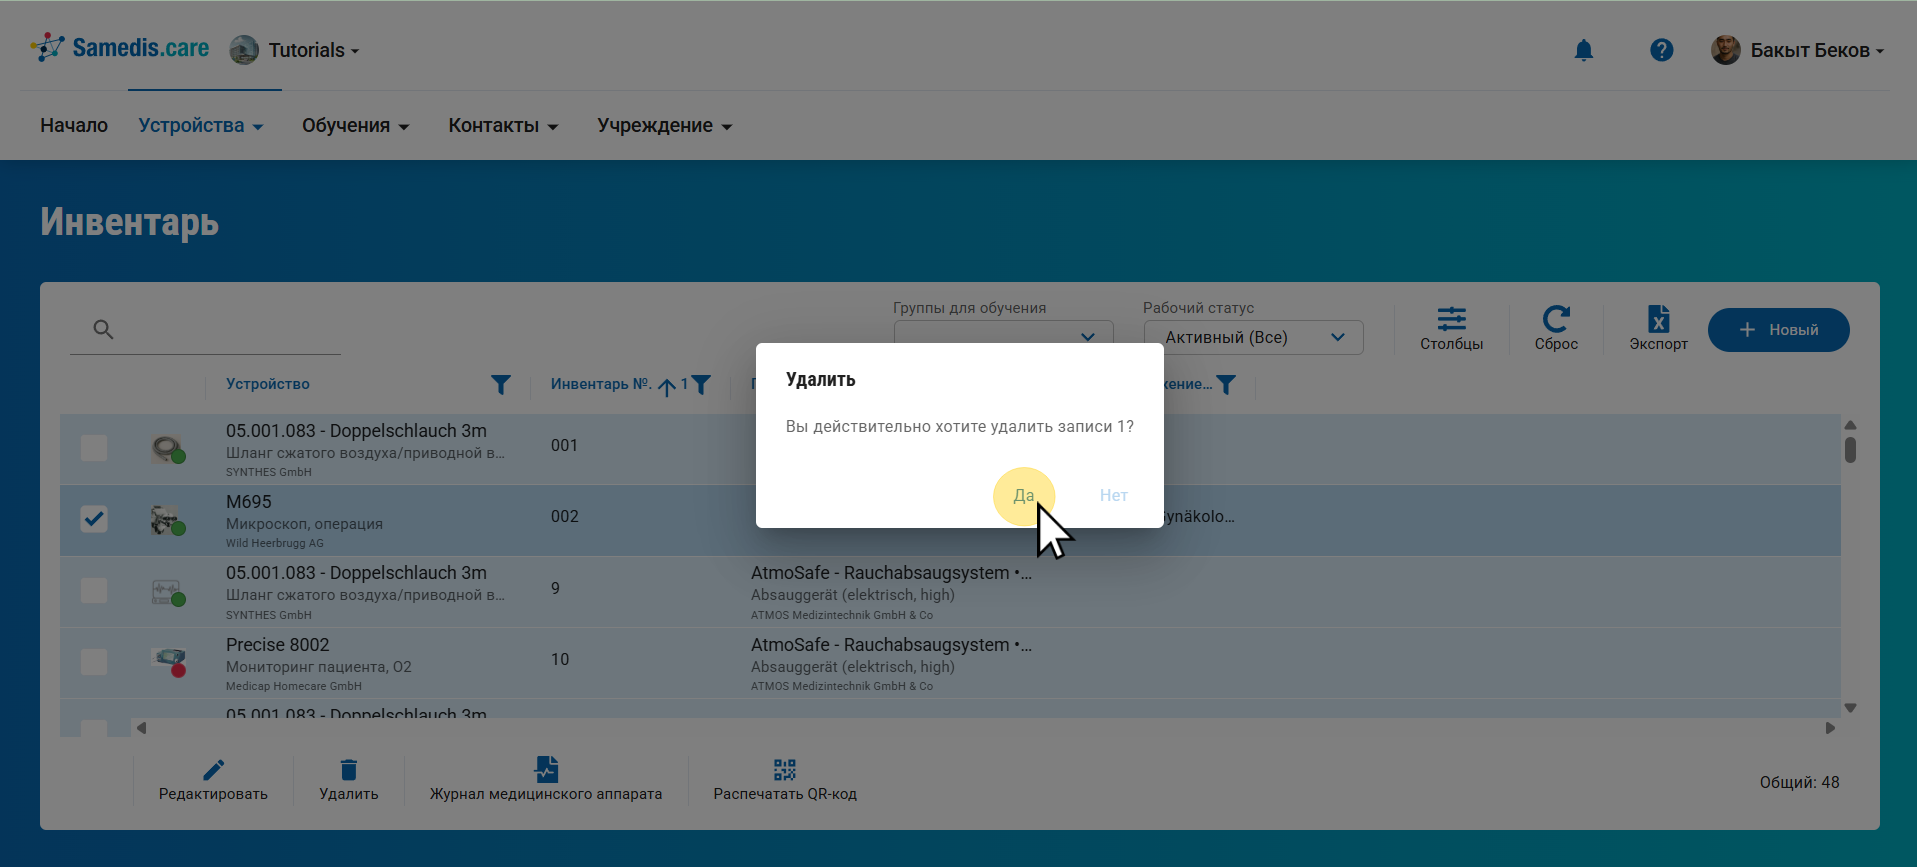Click the Редактировать pencil icon

point(213,770)
